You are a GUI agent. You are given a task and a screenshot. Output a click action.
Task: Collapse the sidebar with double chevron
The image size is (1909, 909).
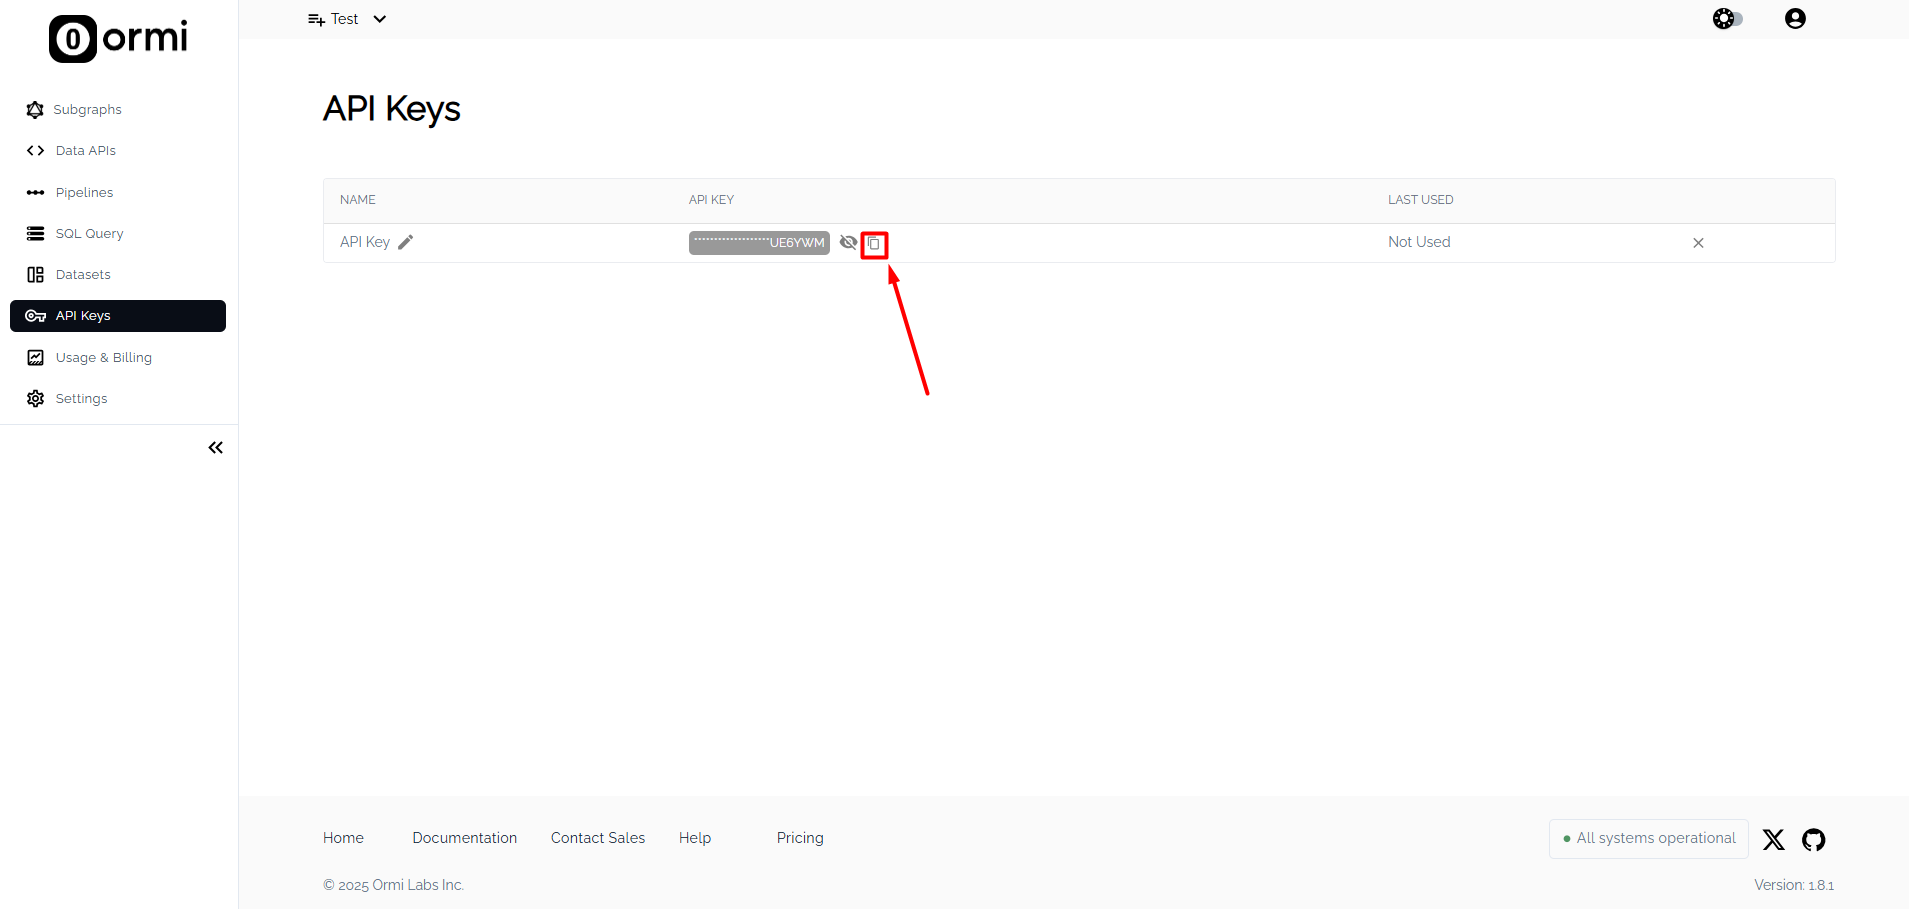pyautogui.click(x=215, y=448)
